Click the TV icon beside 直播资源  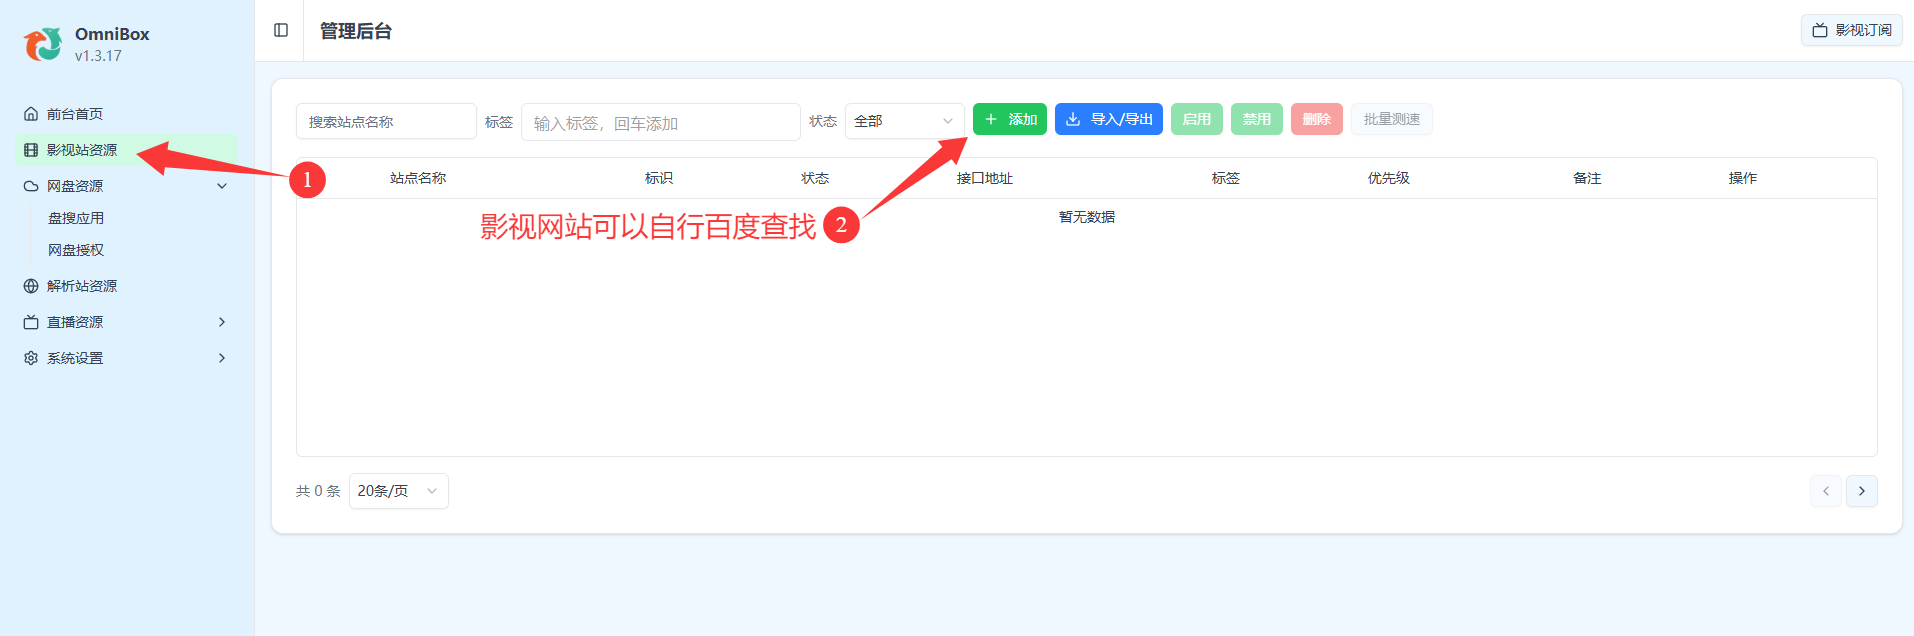coord(31,322)
